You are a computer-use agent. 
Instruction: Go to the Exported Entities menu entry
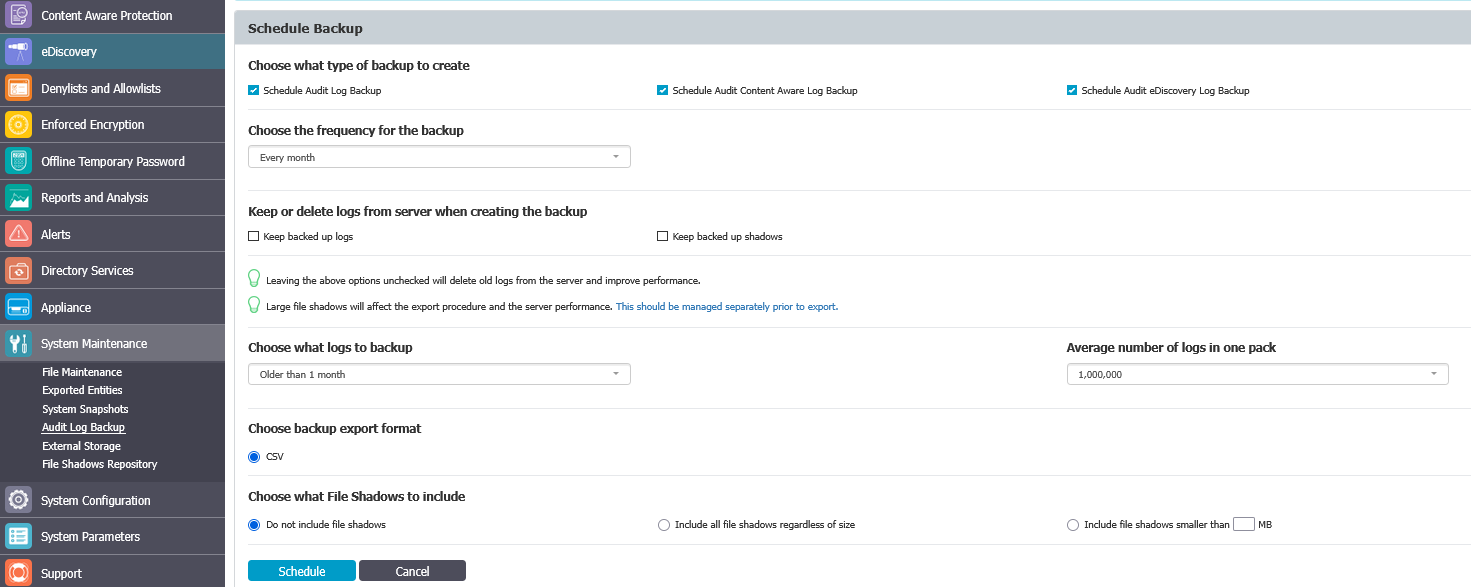(x=81, y=390)
